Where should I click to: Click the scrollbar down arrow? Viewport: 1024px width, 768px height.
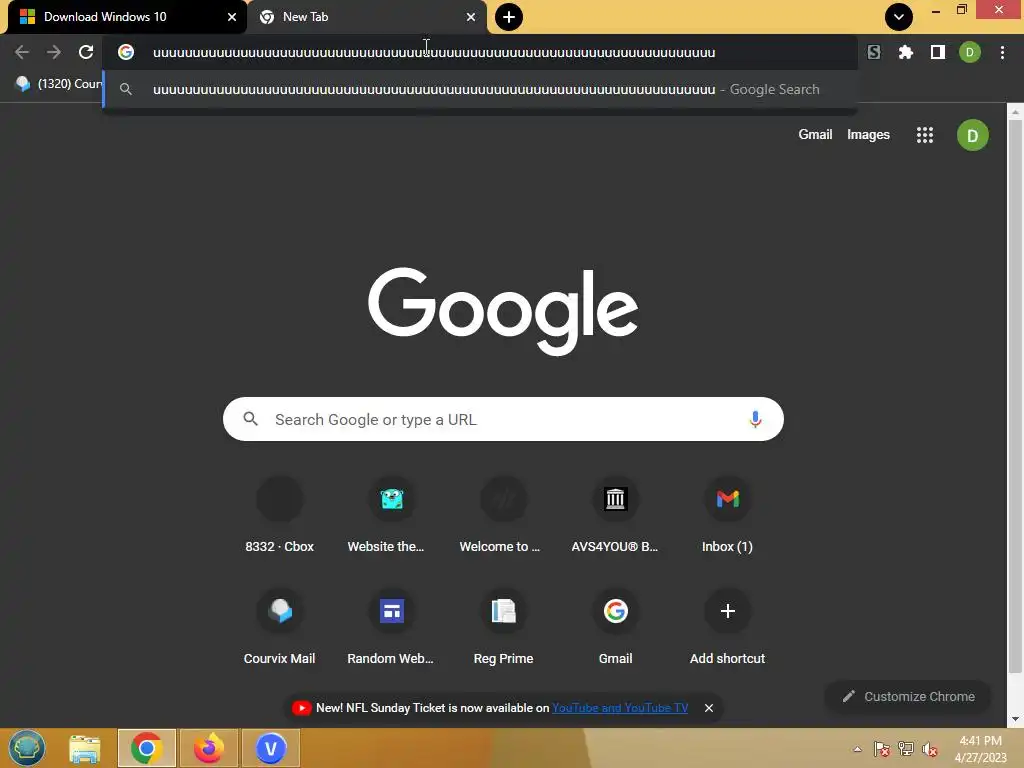pos(1015,719)
